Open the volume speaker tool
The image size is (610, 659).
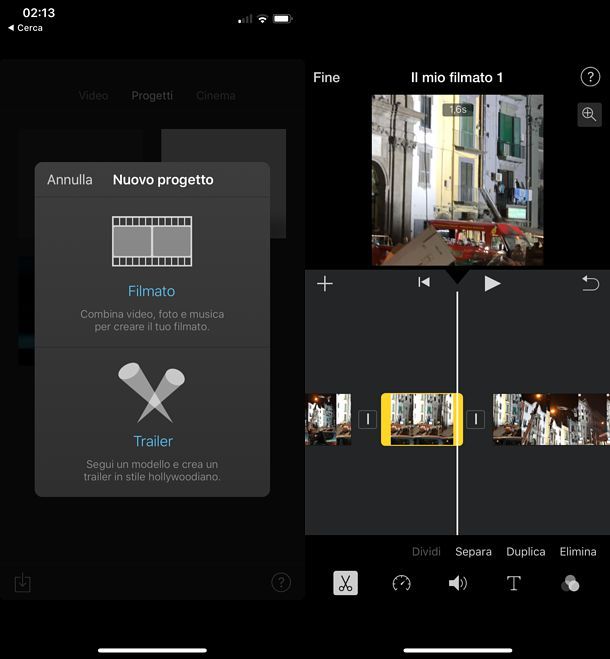click(458, 583)
